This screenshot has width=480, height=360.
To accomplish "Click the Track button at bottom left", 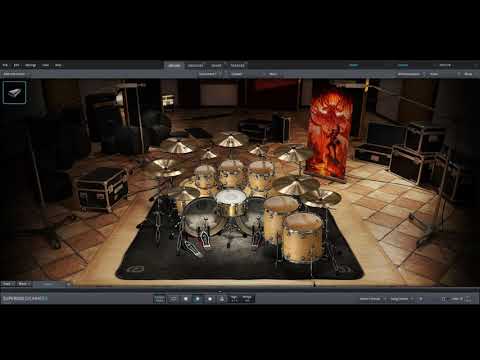I will pyautogui.click(x=8, y=284).
